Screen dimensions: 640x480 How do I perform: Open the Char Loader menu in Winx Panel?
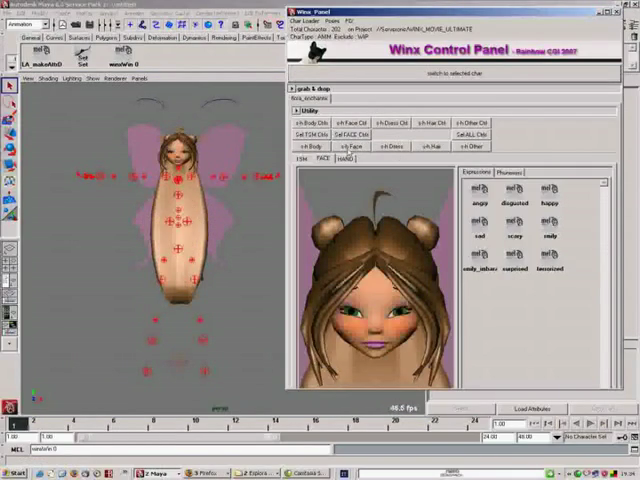point(304,21)
